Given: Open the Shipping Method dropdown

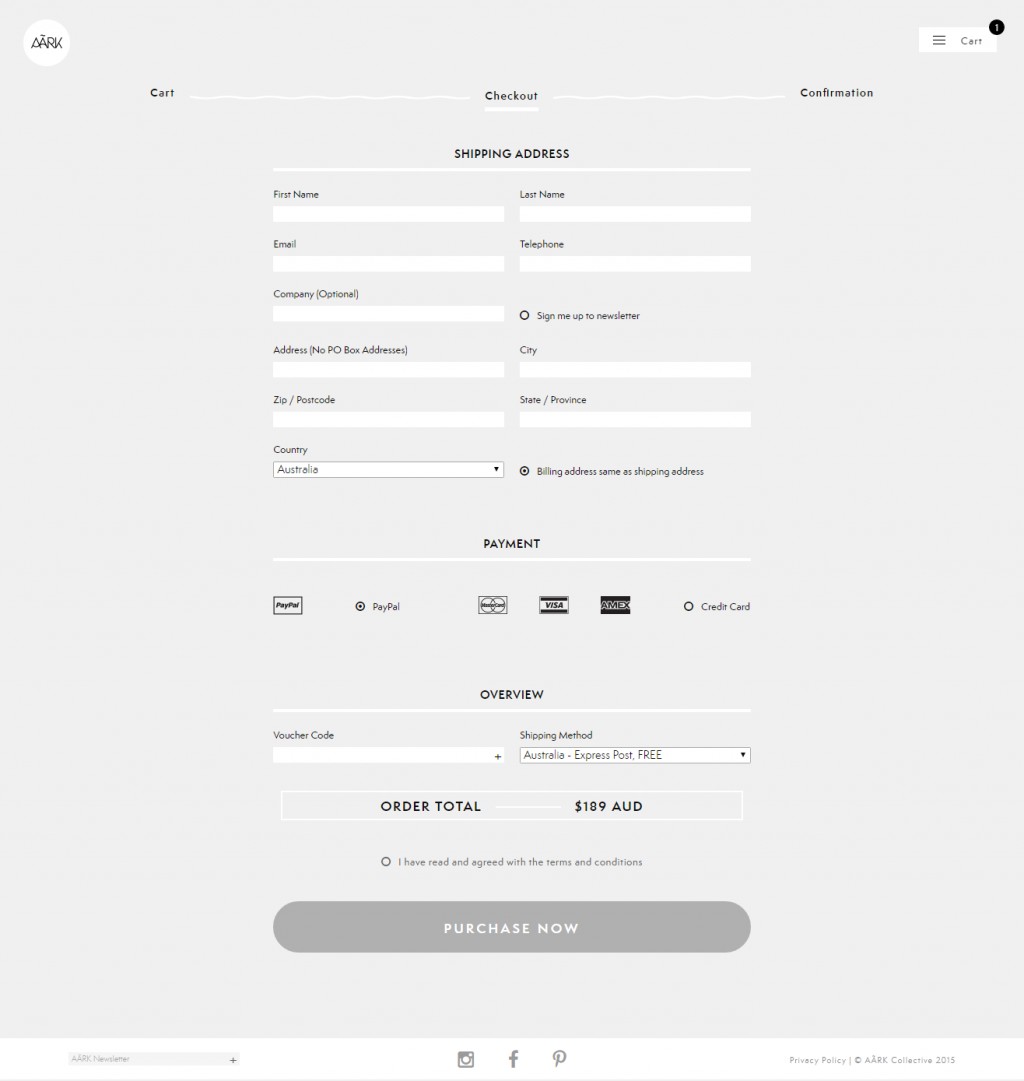Looking at the screenshot, I should [634, 755].
